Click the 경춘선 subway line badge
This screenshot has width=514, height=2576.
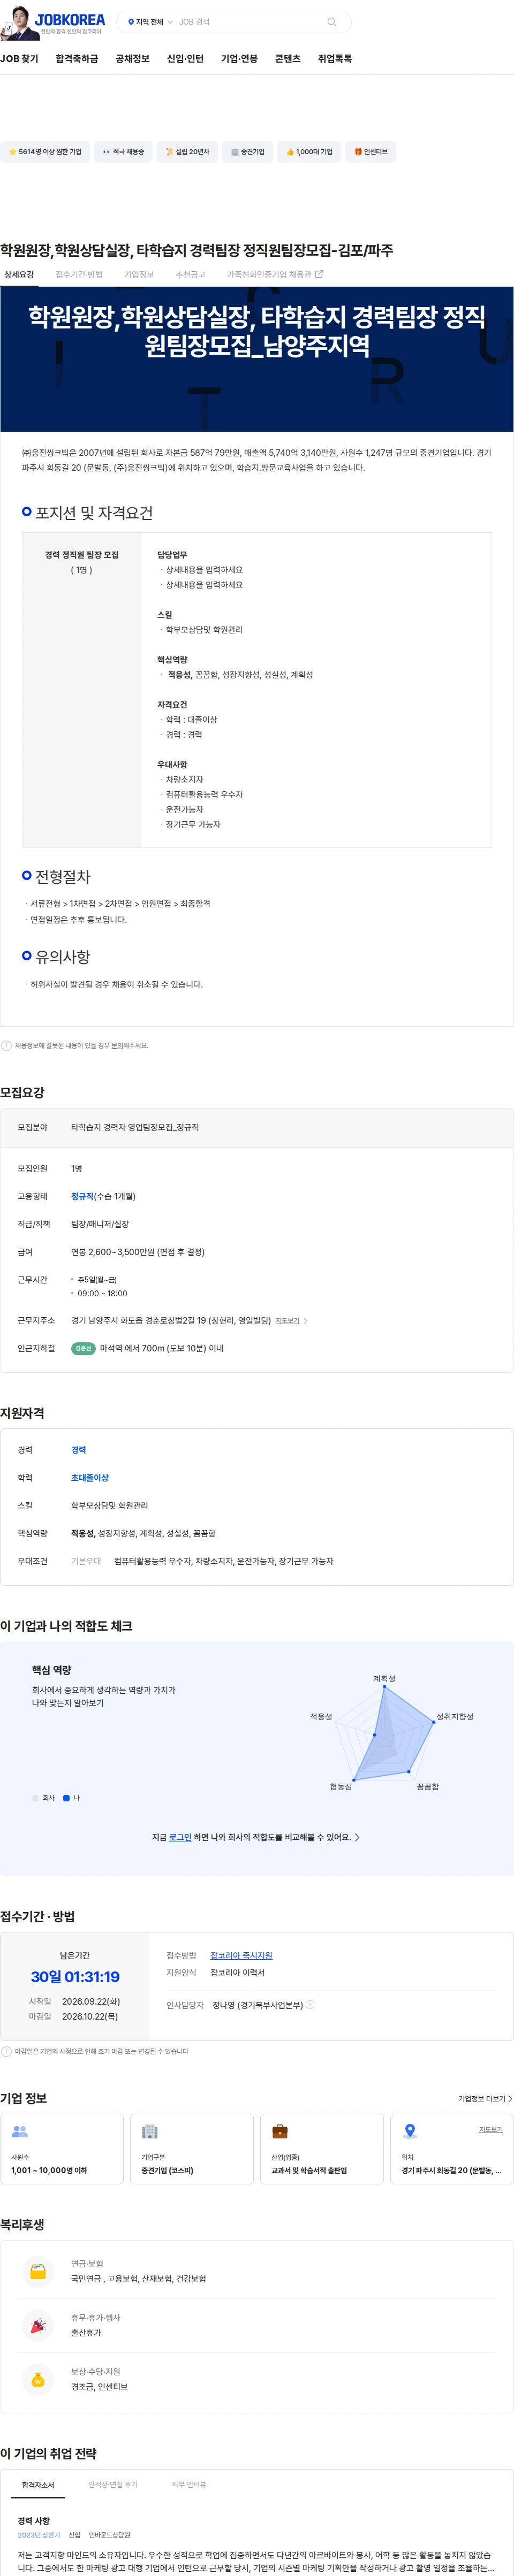click(x=83, y=1349)
